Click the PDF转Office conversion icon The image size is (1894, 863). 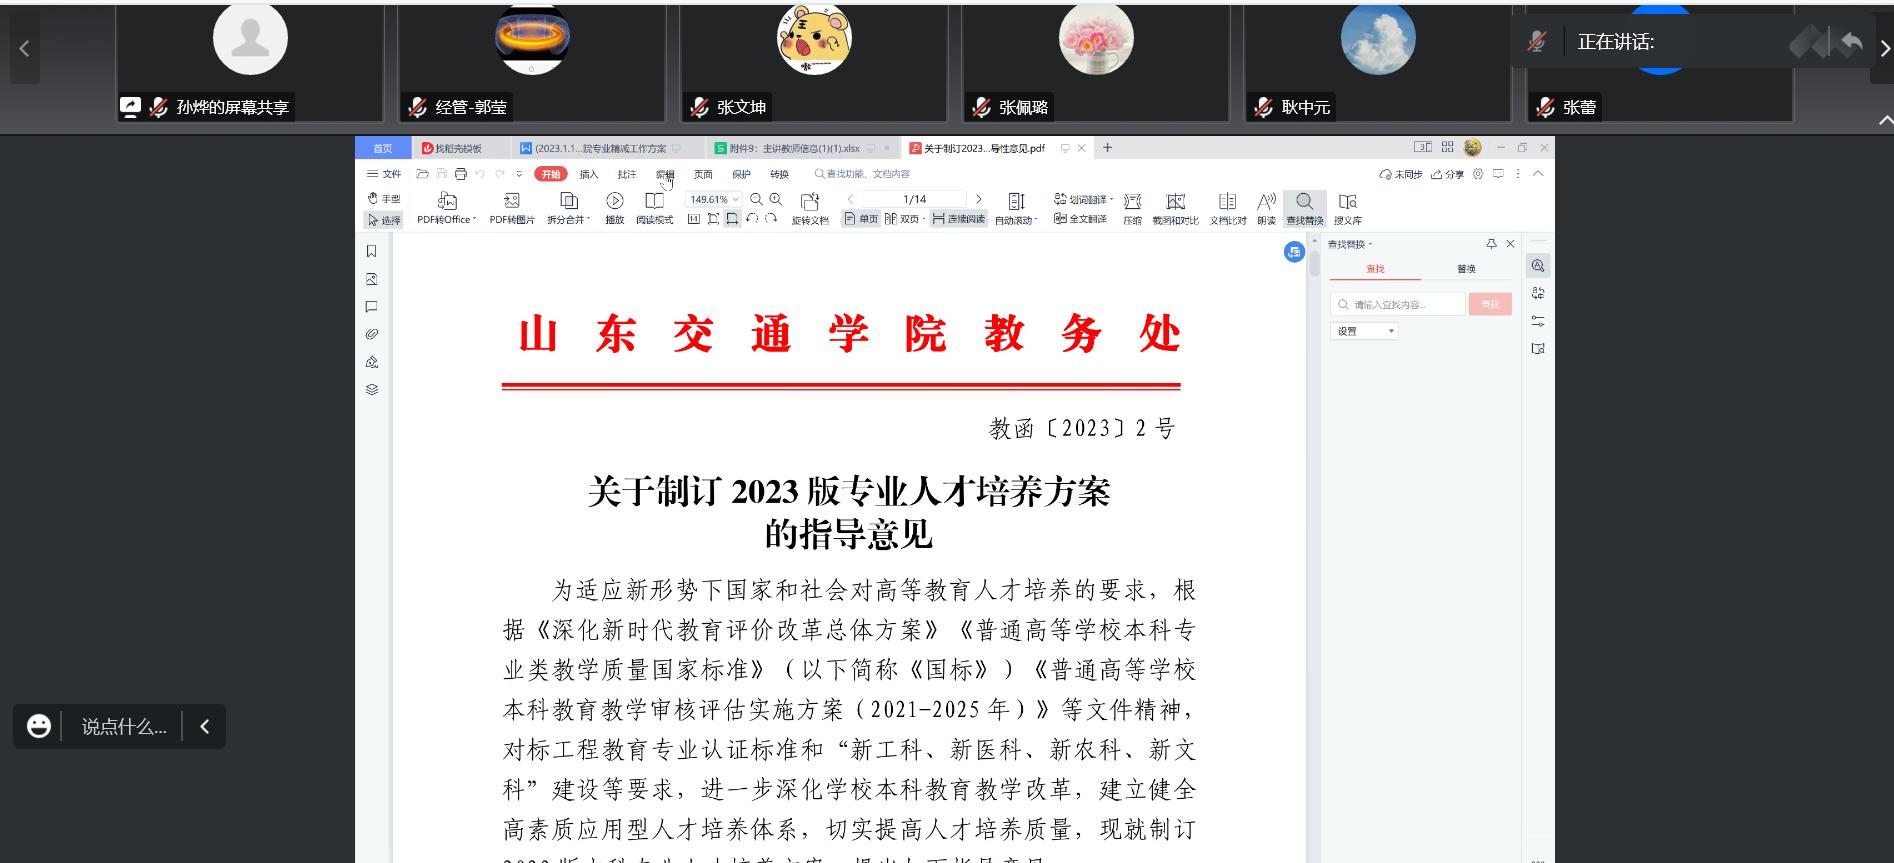446,202
